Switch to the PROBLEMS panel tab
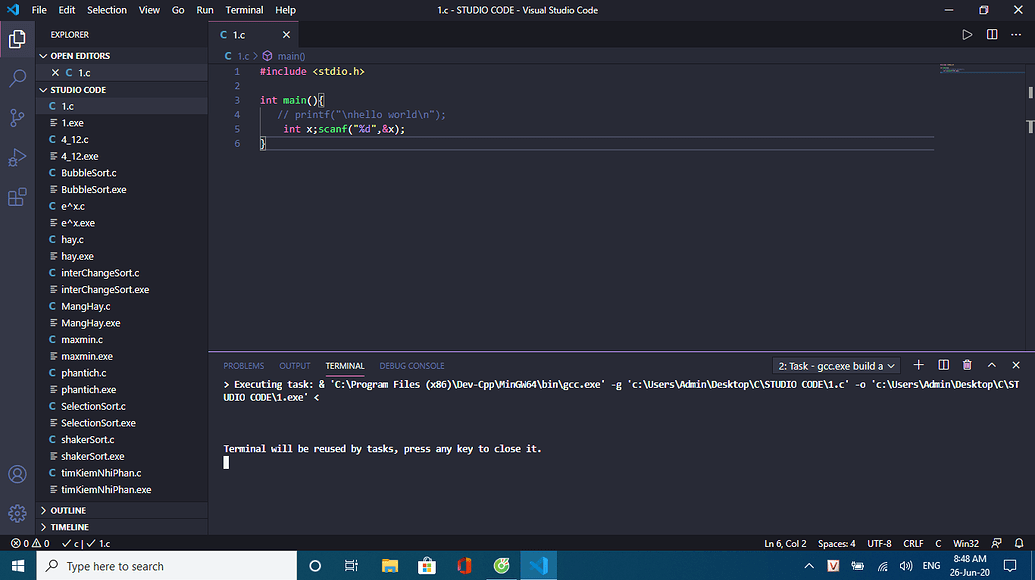Image resolution: width=1035 pixels, height=580 pixels. [x=244, y=366]
